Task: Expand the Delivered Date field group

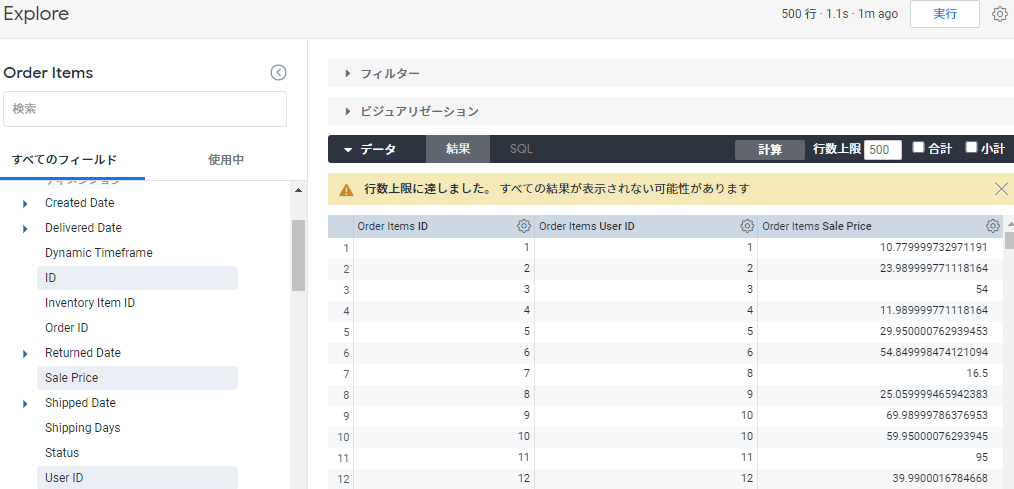Action: pyautogui.click(x=25, y=228)
